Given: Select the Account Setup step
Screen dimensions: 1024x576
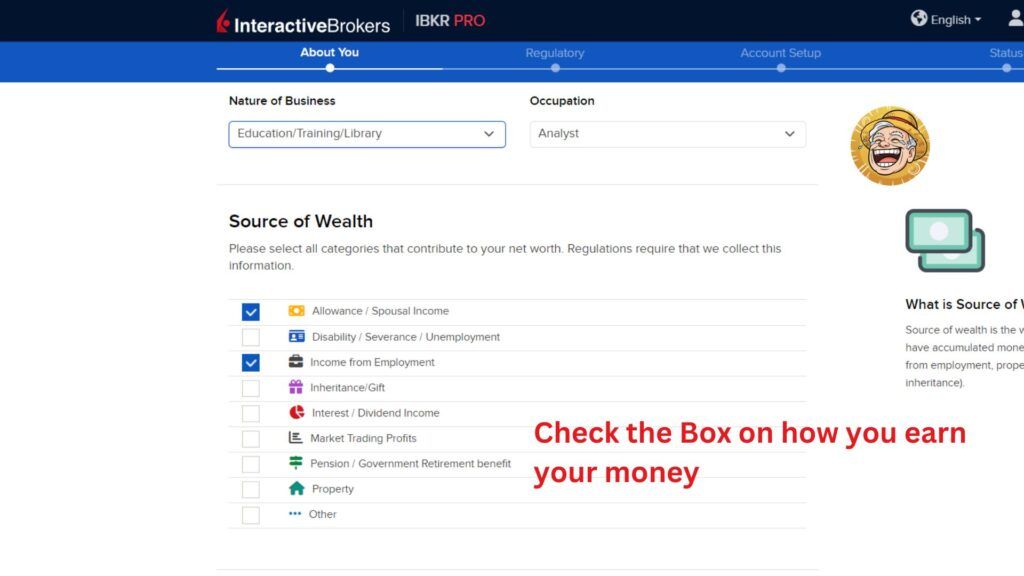Looking at the screenshot, I should pos(781,53).
